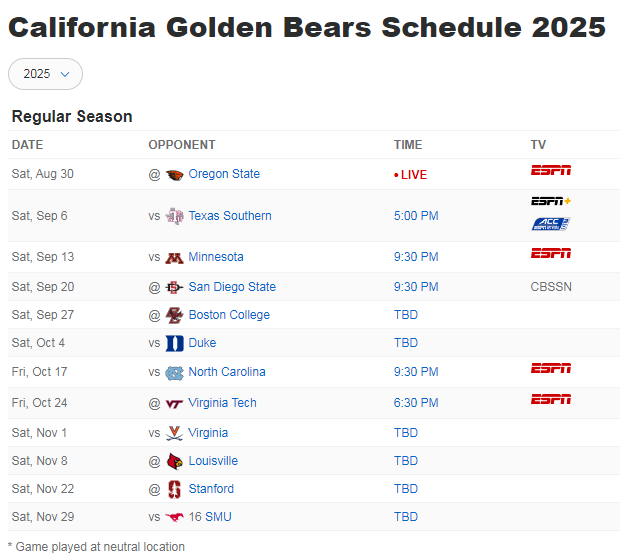Click the San Diego State logo
Screen dimensions: 620x559
click(x=174, y=287)
